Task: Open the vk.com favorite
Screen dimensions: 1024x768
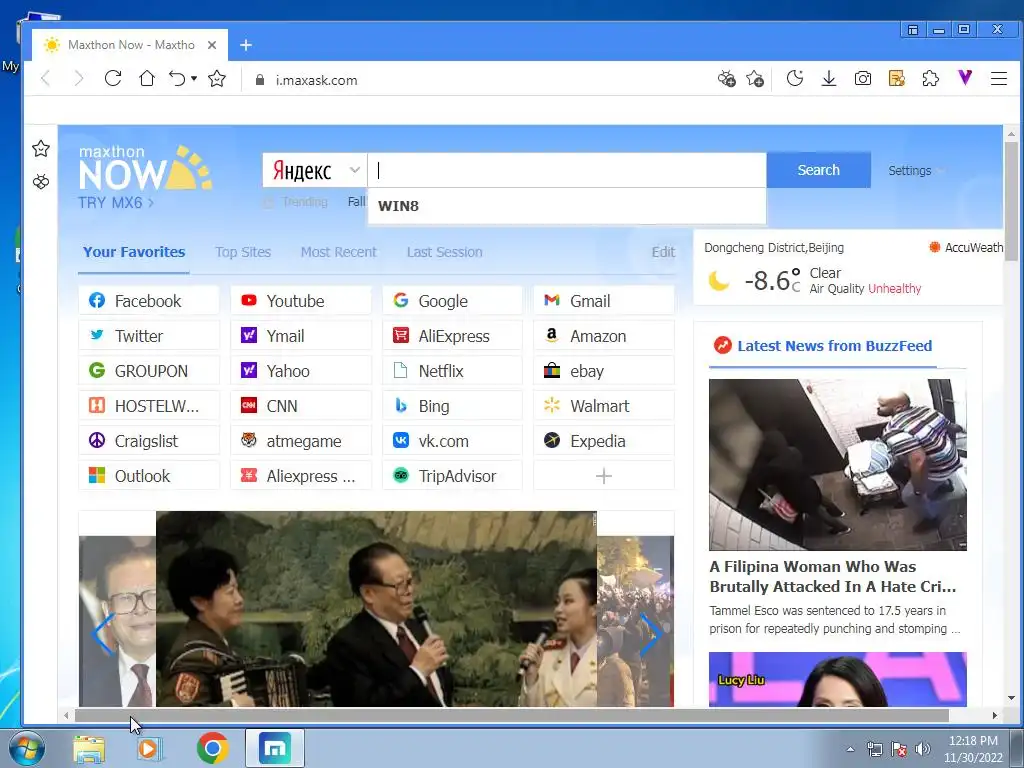Action: pos(452,441)
